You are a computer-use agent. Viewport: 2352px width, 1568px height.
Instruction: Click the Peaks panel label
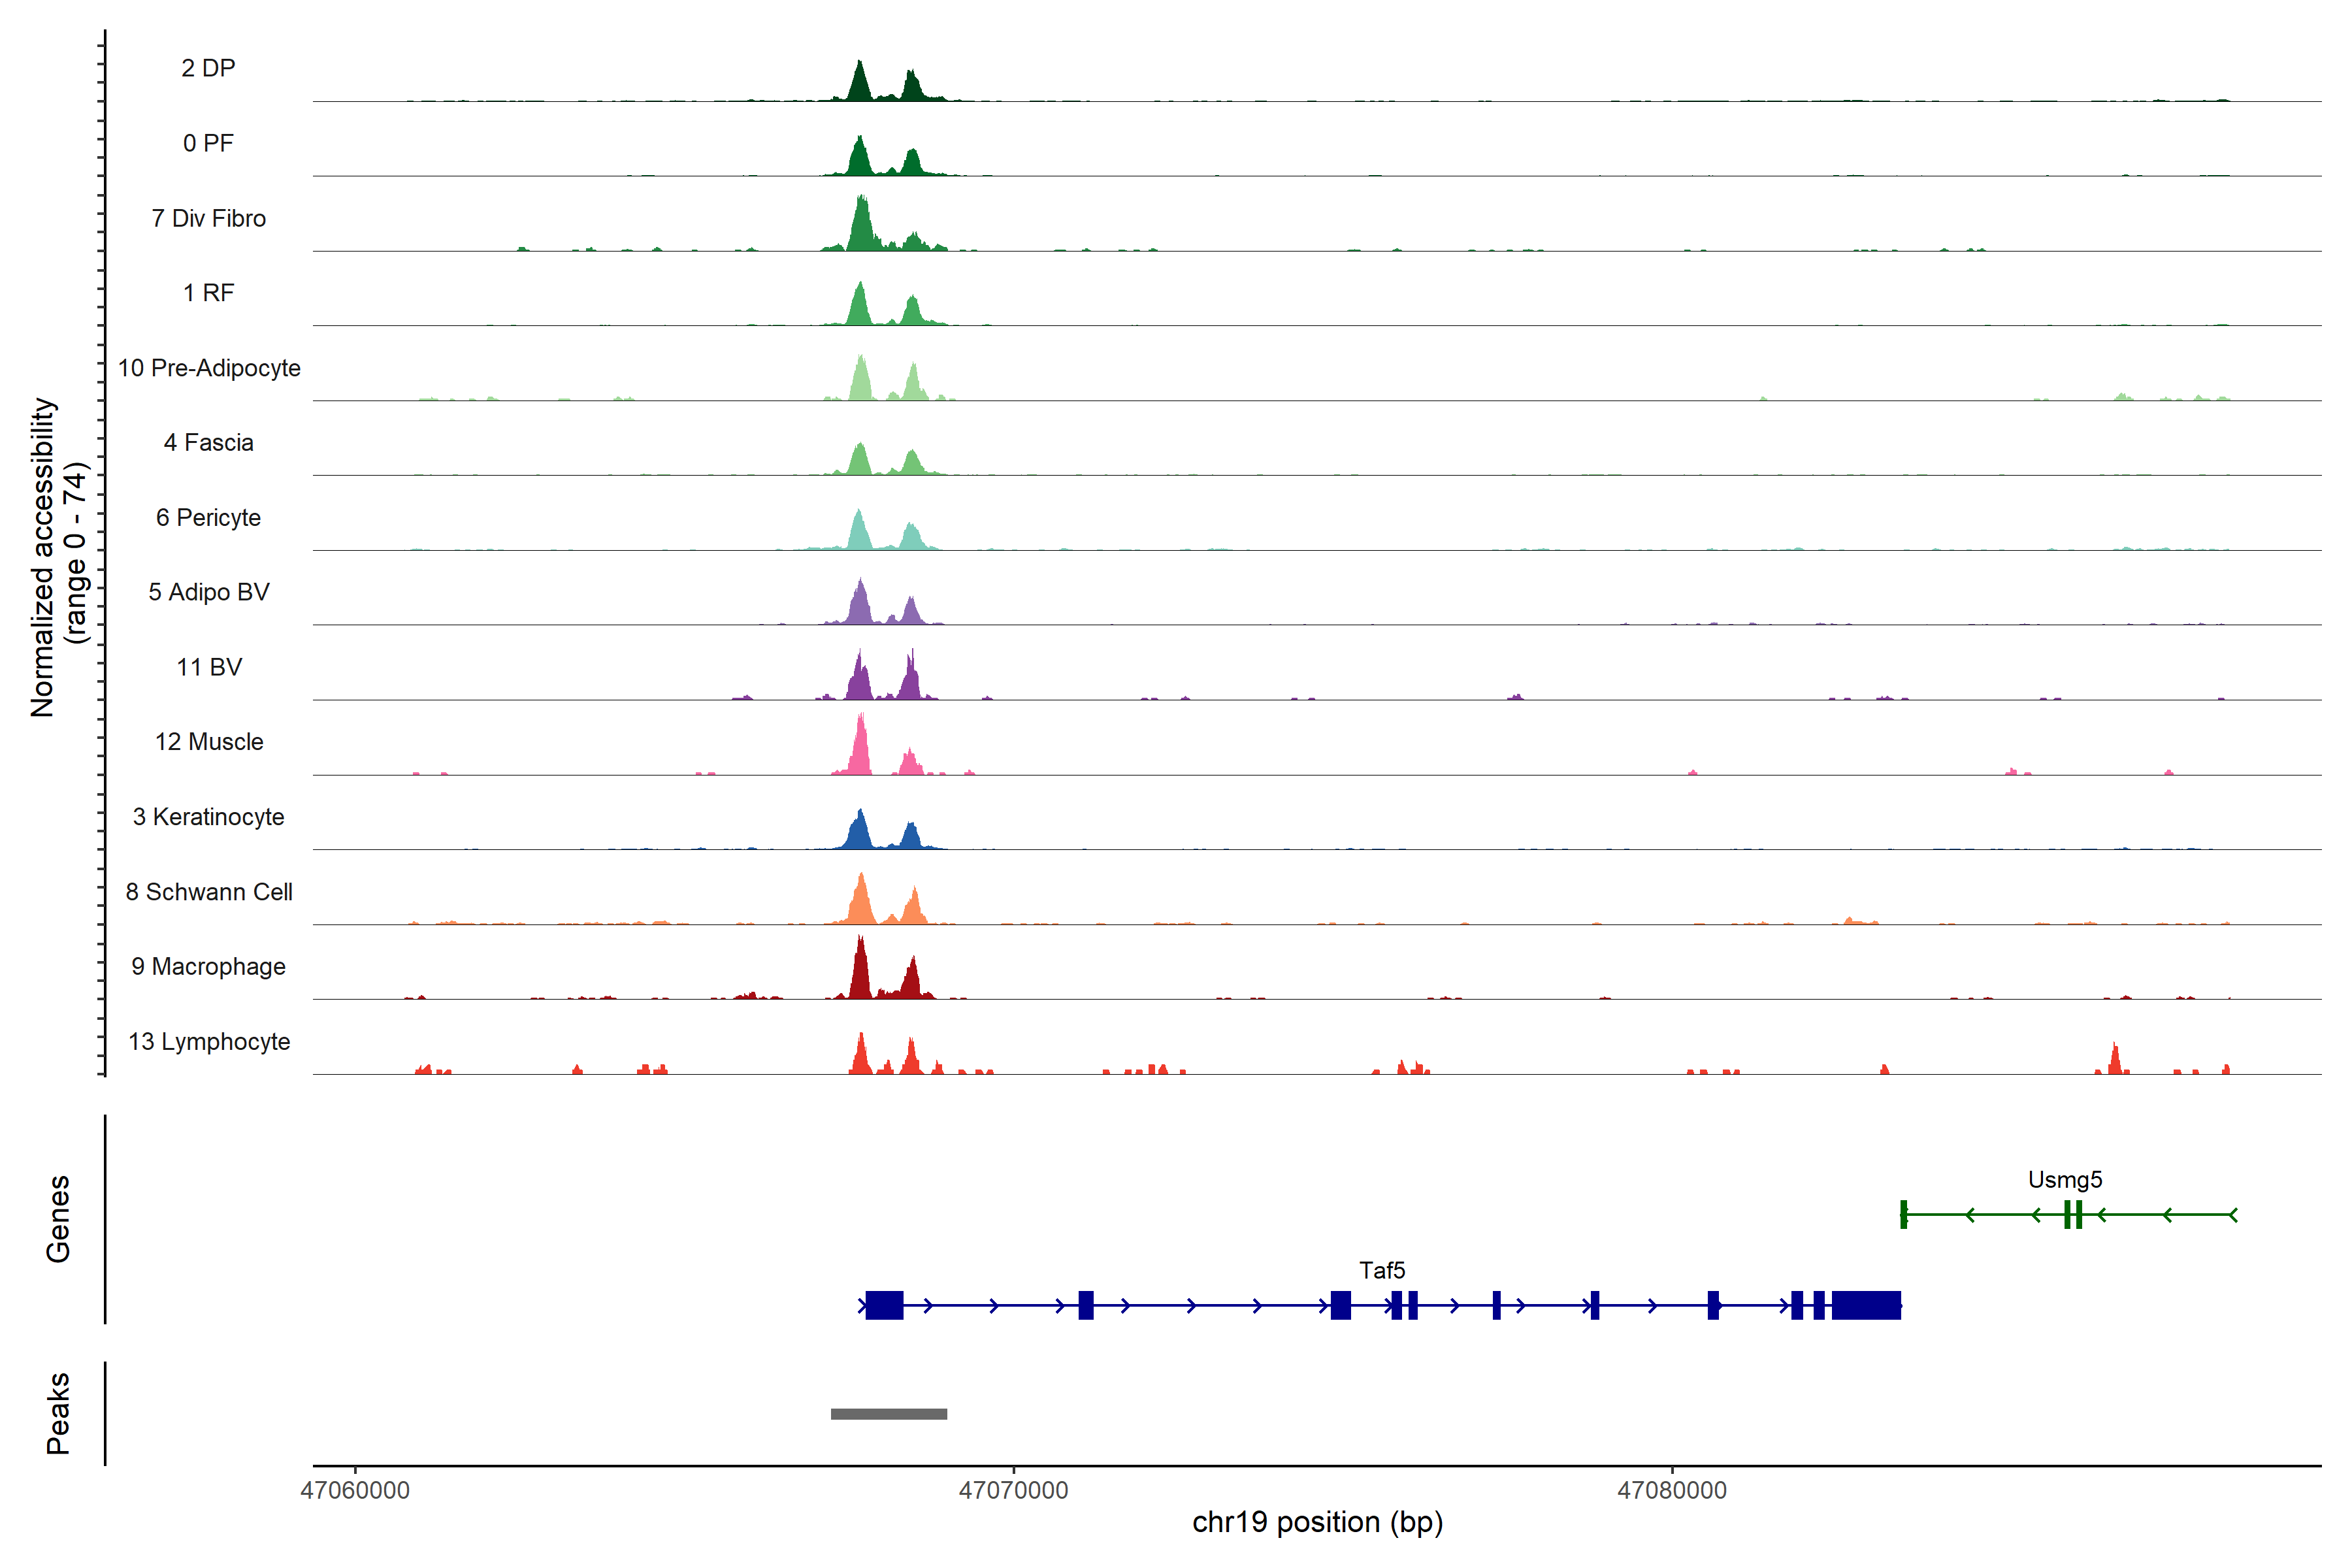[58, 1412]
